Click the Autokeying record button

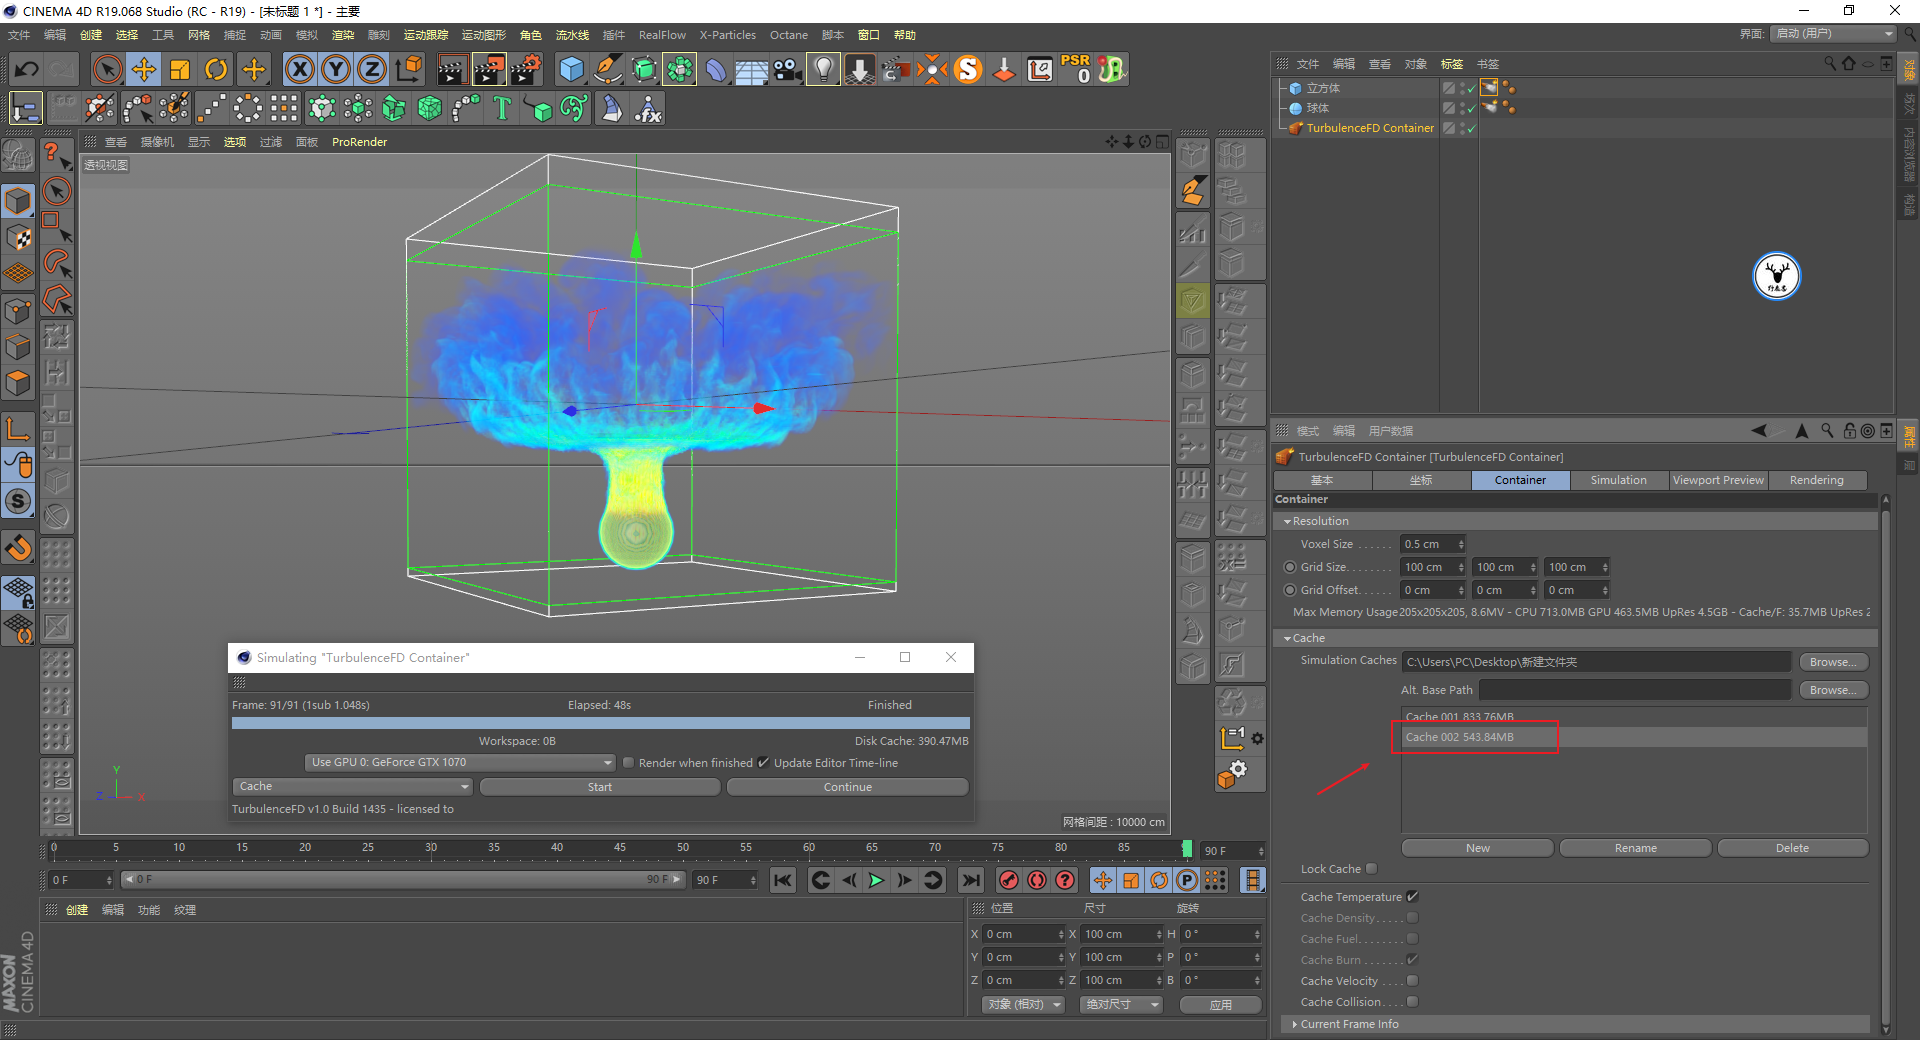coord(1037,880)
